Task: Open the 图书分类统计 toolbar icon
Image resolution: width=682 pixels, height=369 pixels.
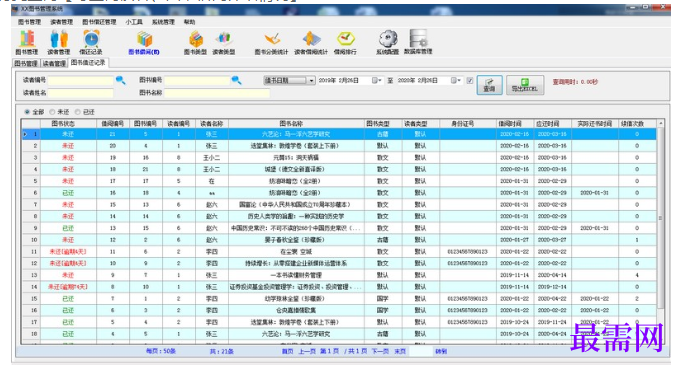Action: tap(271, 43)
